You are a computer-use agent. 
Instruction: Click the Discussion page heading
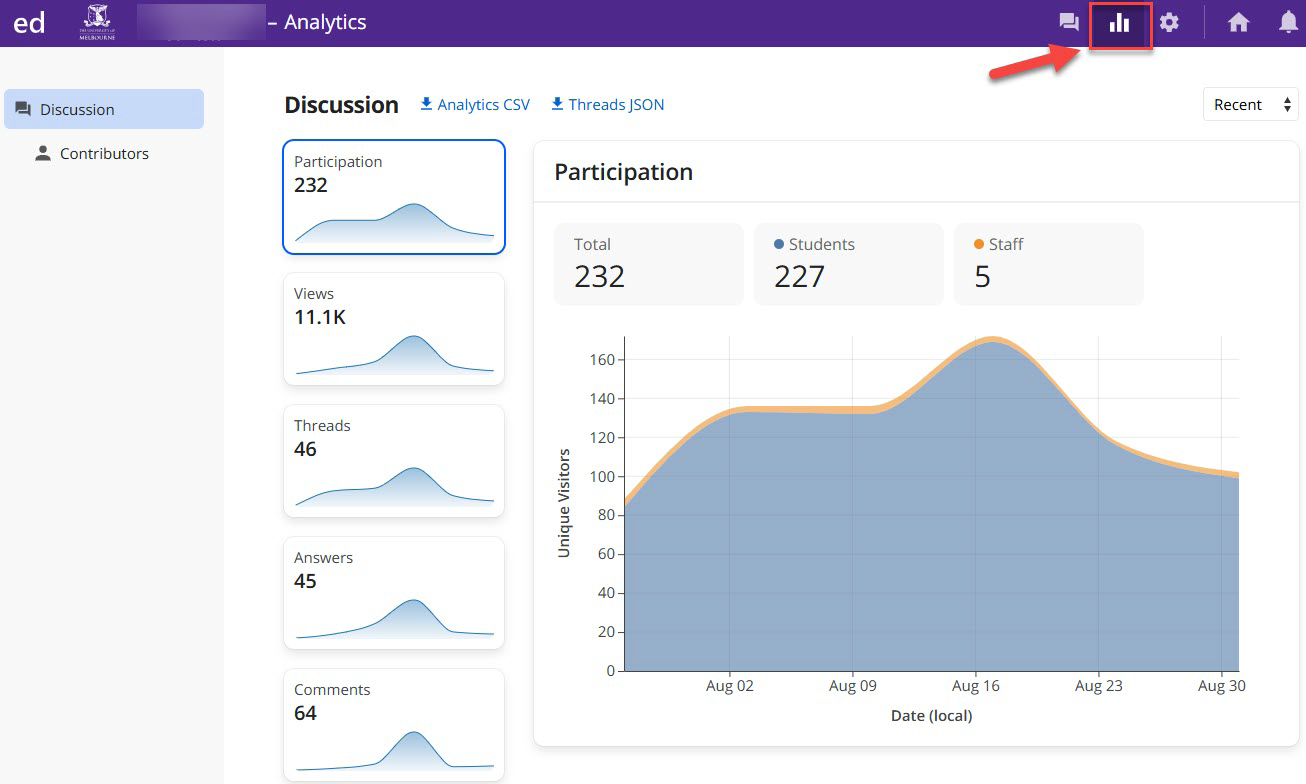(342, 105)
